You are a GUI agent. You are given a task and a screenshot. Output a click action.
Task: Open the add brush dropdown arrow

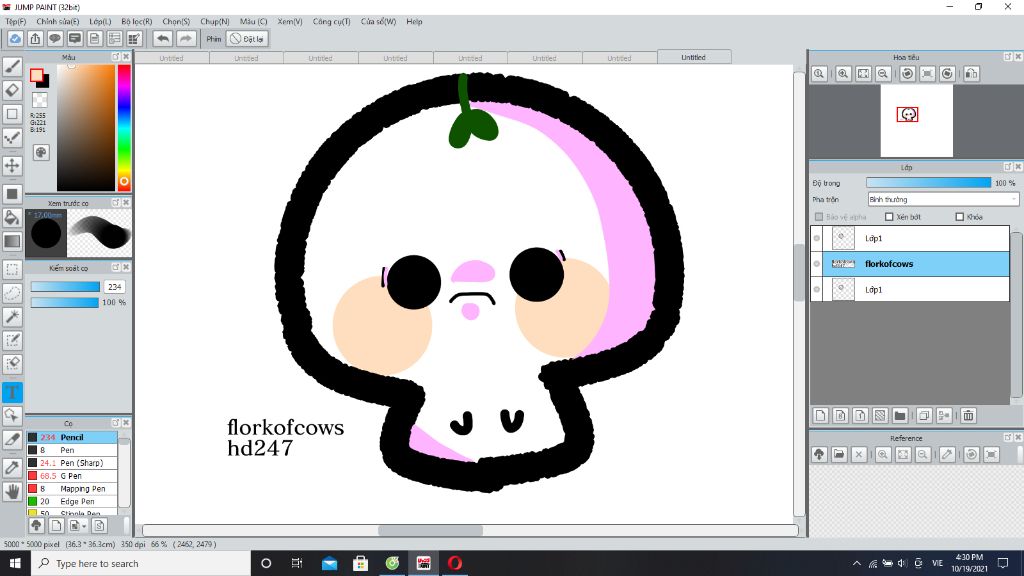pyautogui.click(x=84, y=526)
